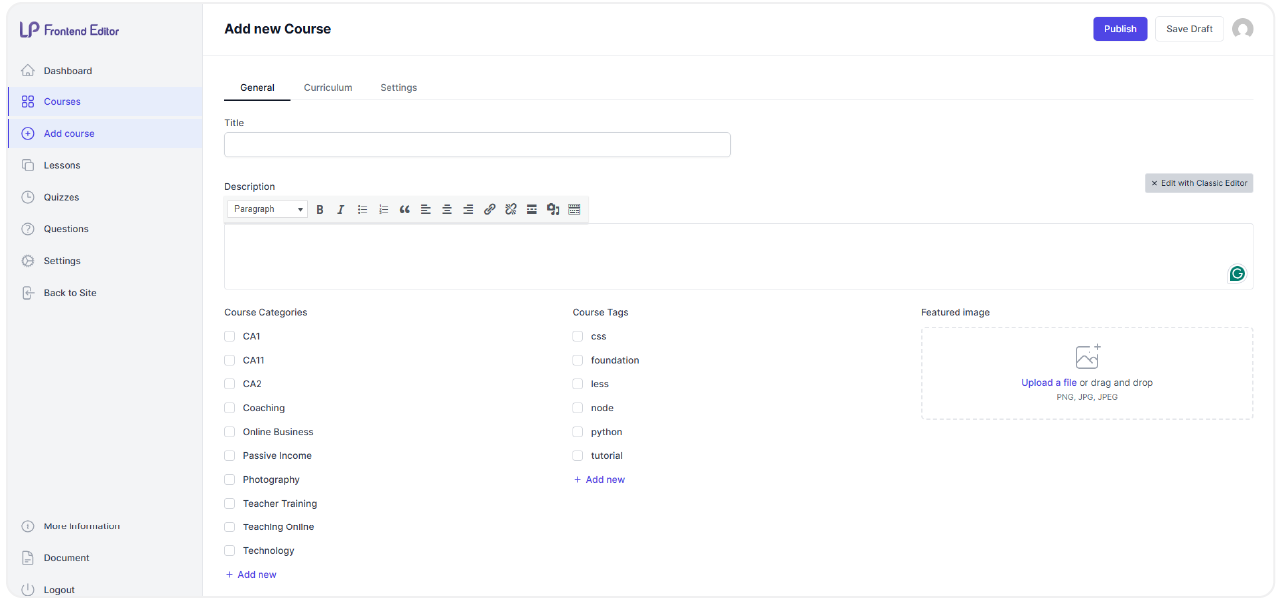Insert a bulleted list in the Description
The height and width of the screenshot is (600, 1281).
[x=362, y=209]
